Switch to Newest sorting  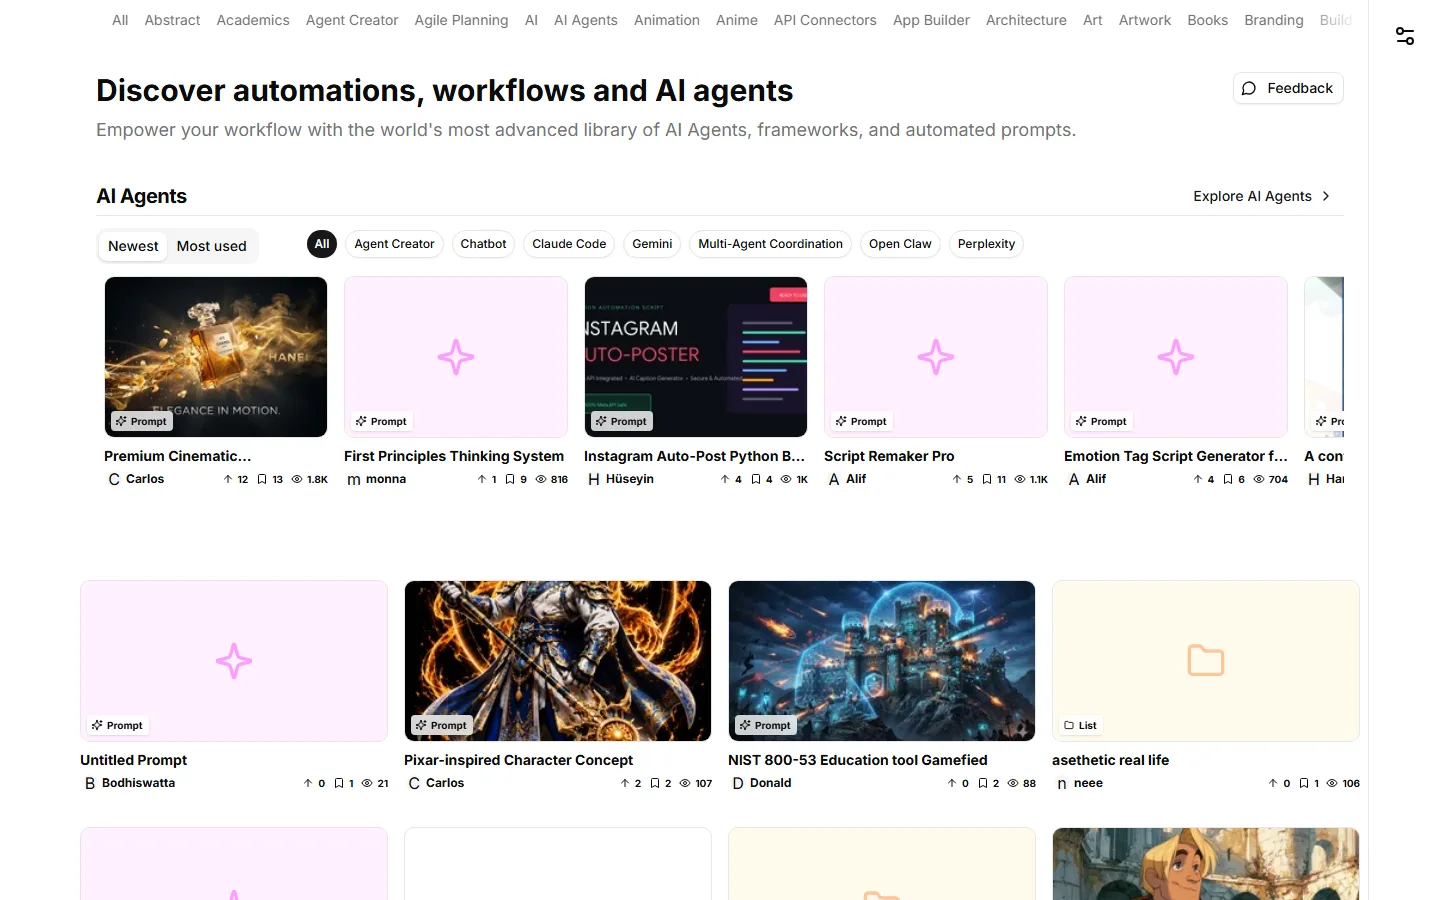pyautogui.click(x=133, y=246)
